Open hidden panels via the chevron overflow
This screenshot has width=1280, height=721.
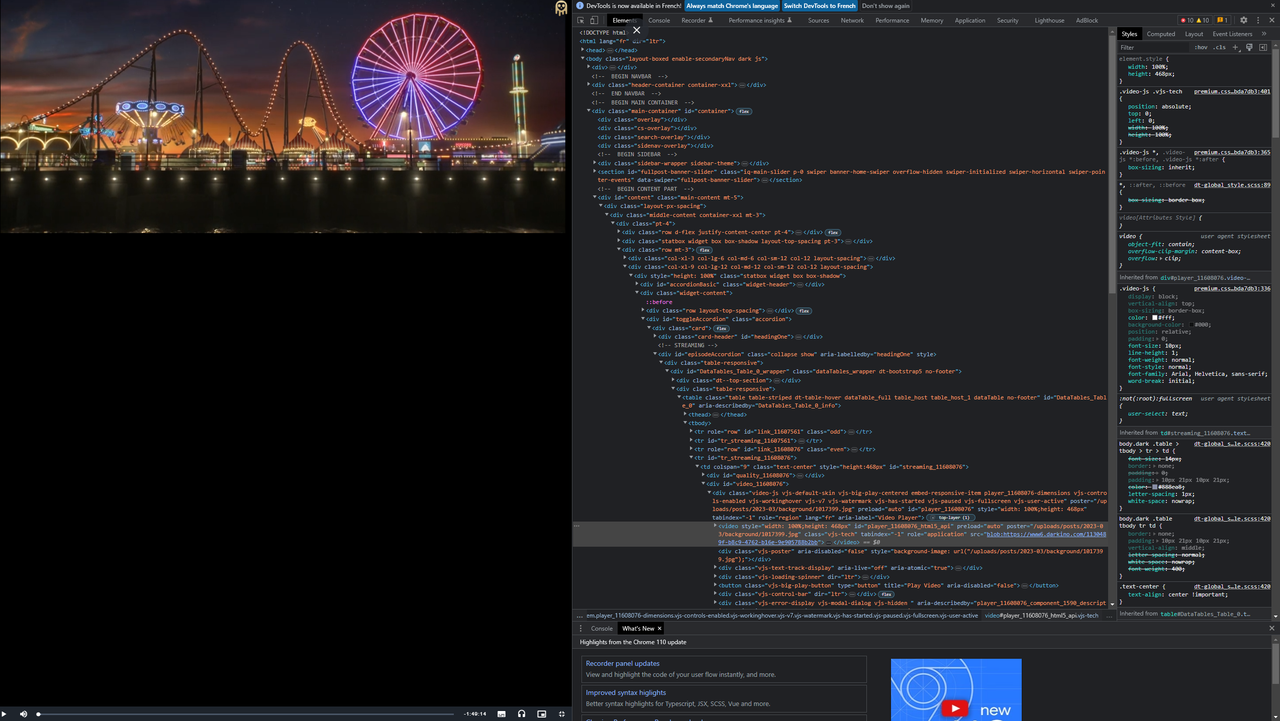pos(1264,33)
